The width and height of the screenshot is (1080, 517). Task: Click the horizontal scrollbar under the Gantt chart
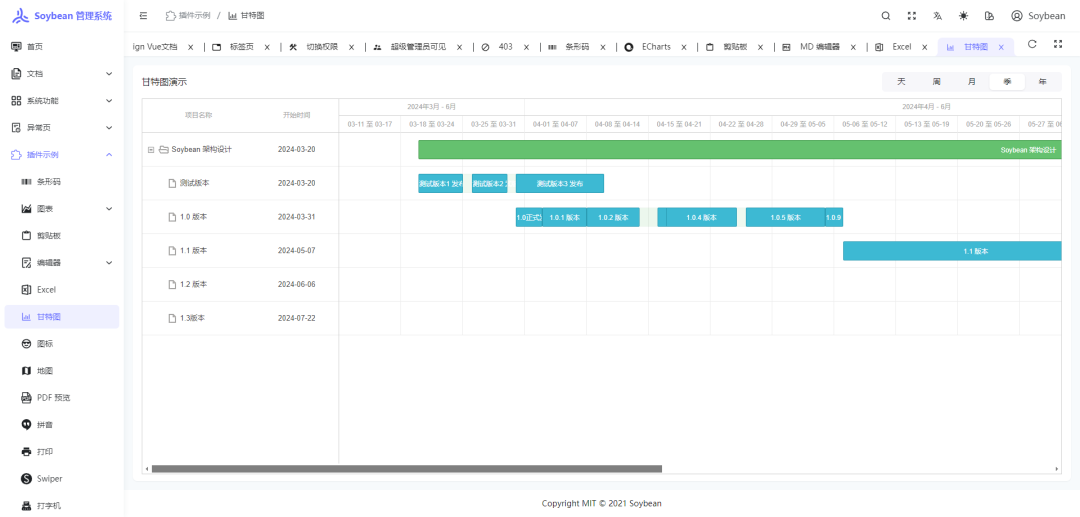[x=405, y=468]
